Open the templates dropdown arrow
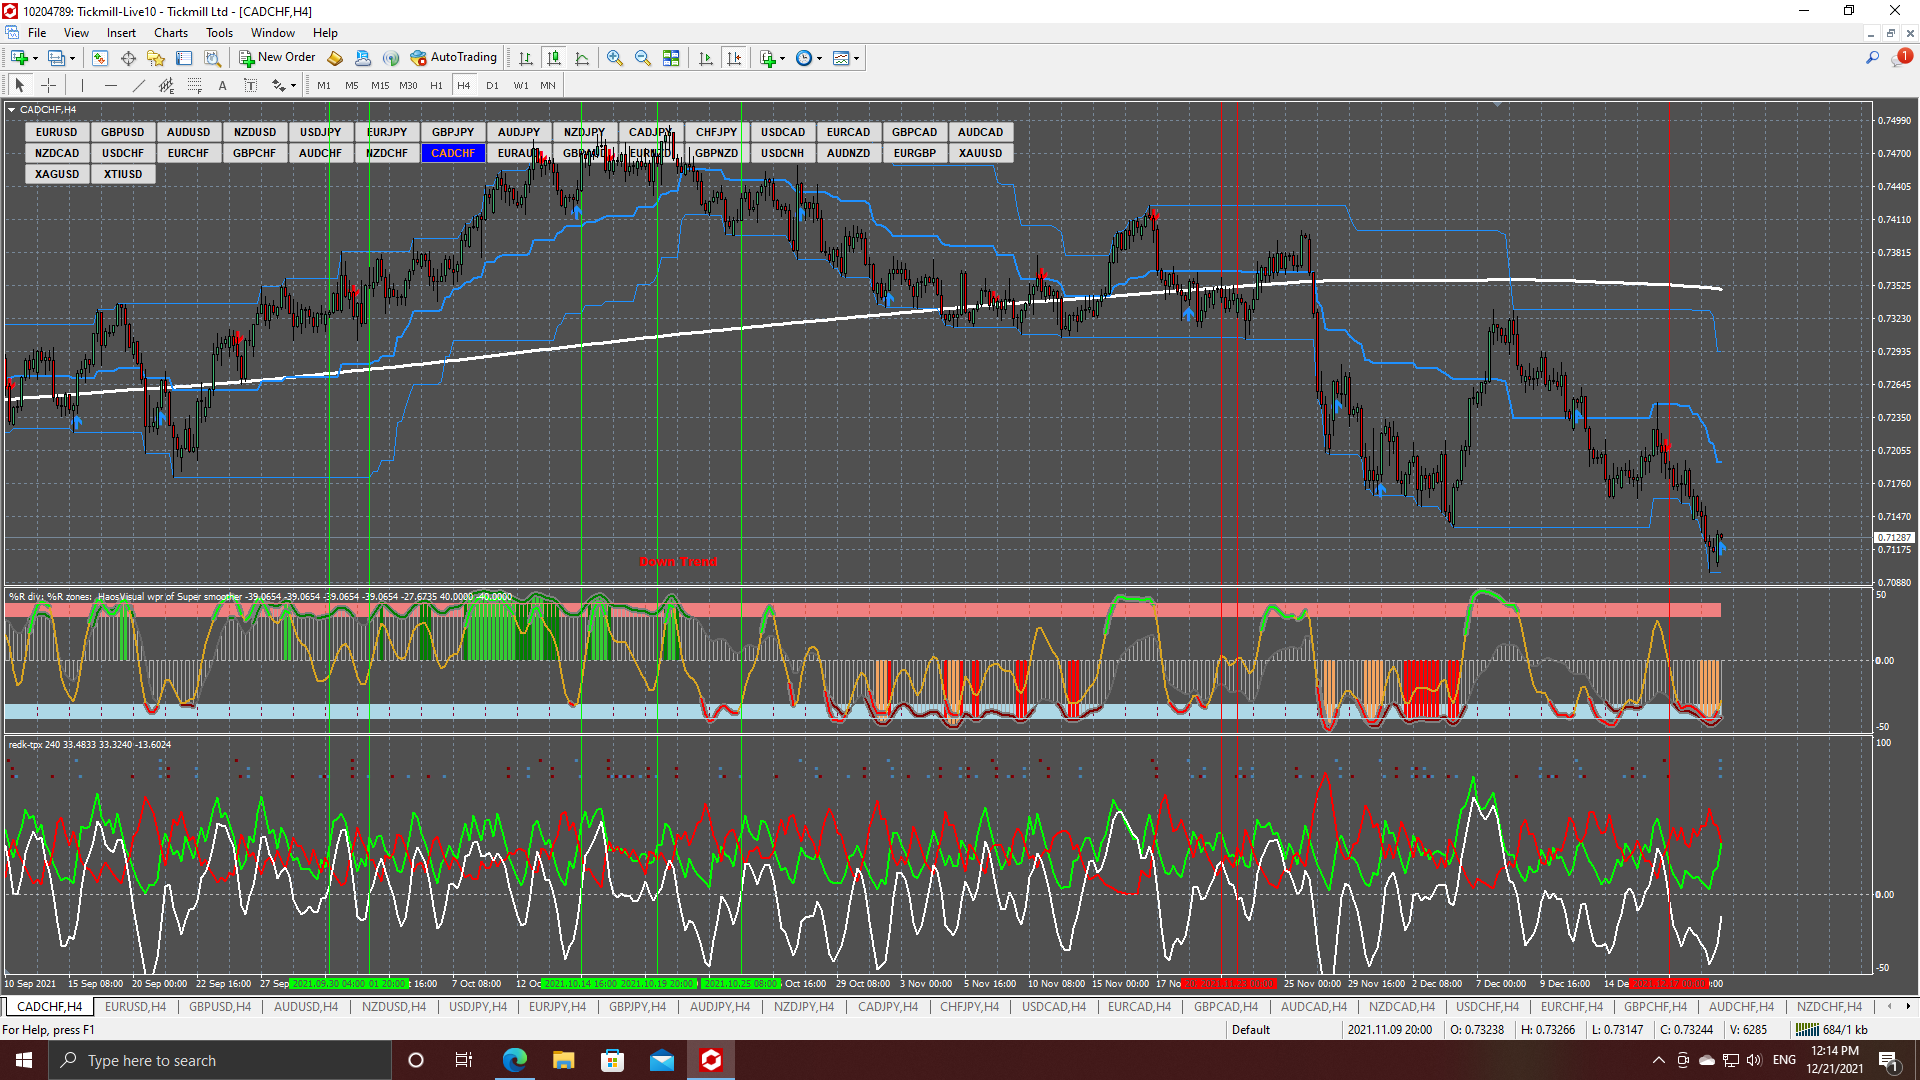 point(857,58)
